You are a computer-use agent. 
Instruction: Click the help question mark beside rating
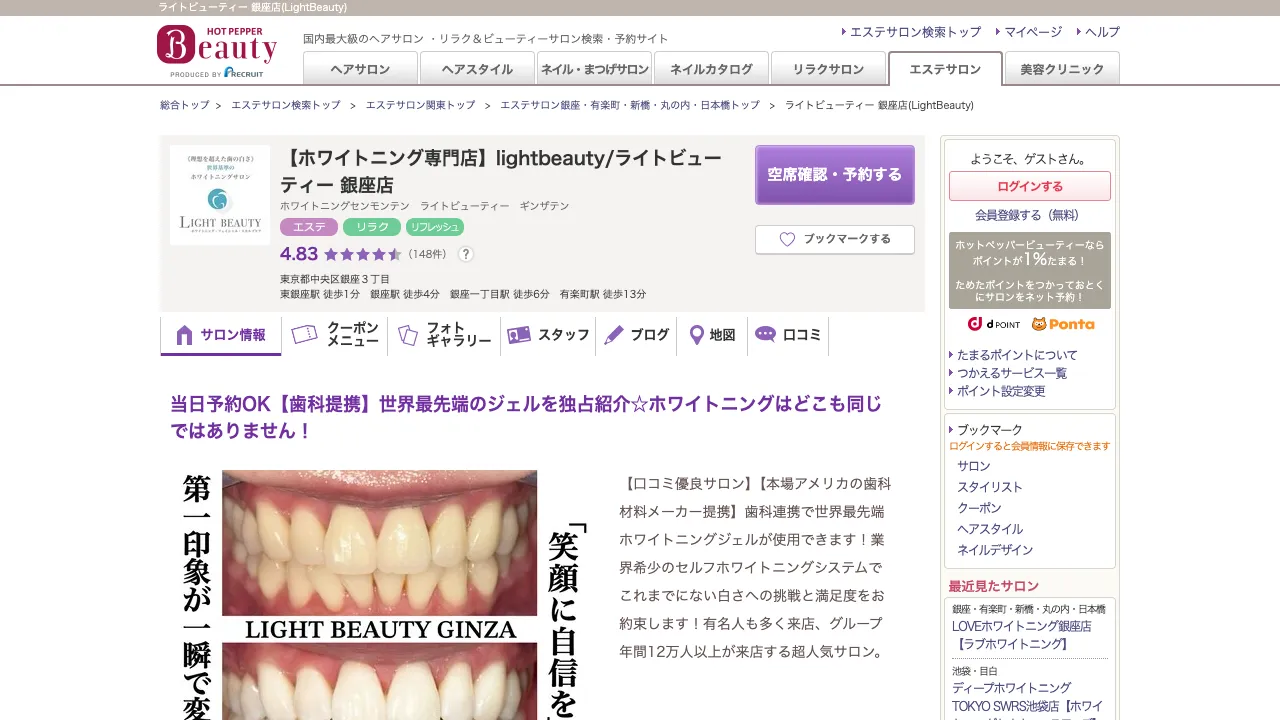point(465,254)
